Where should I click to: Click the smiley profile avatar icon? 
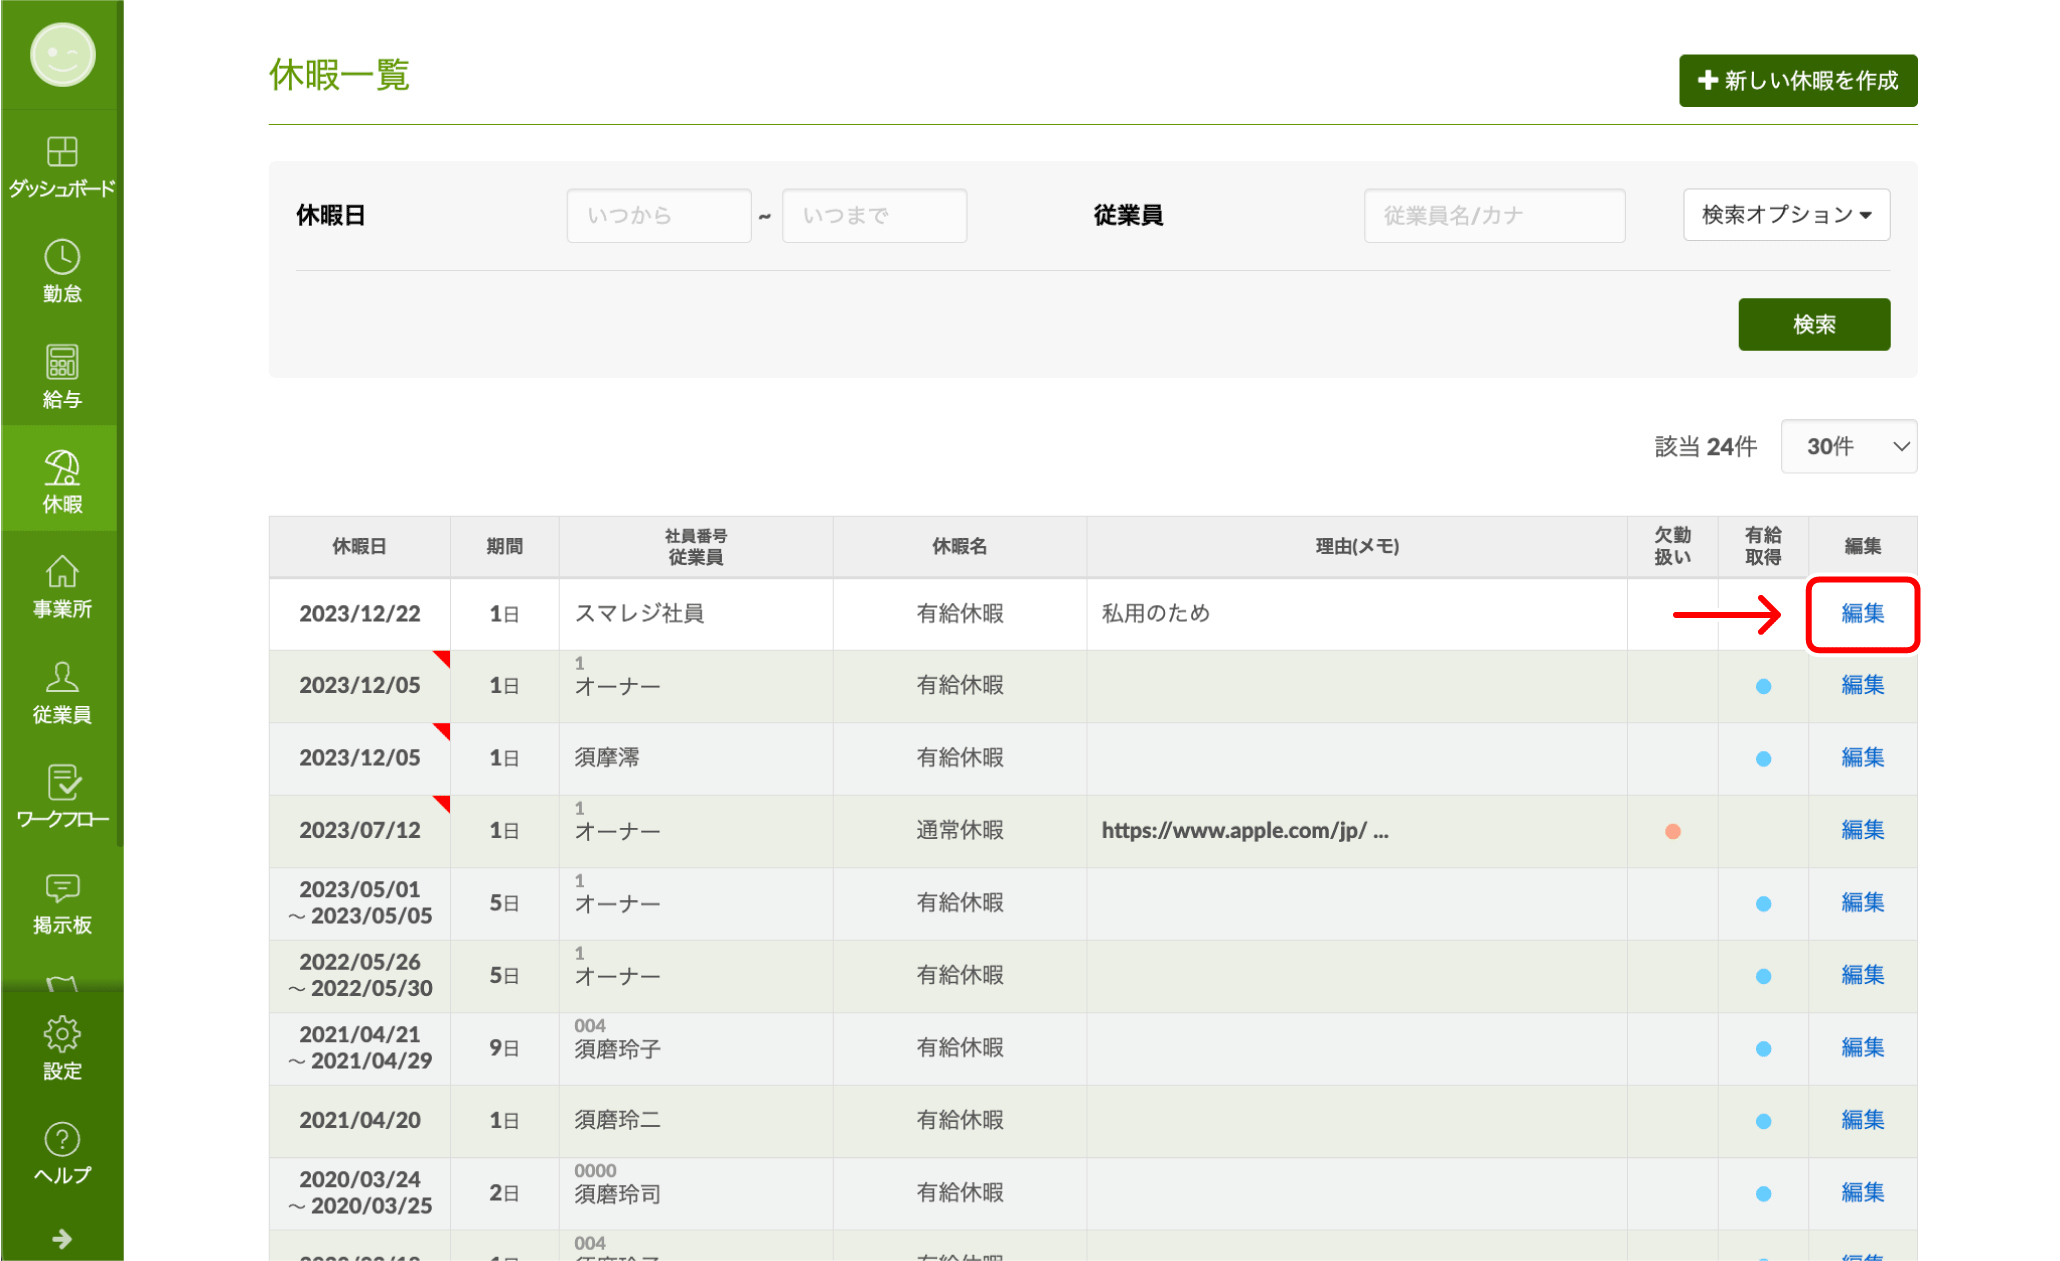(62, 54)
